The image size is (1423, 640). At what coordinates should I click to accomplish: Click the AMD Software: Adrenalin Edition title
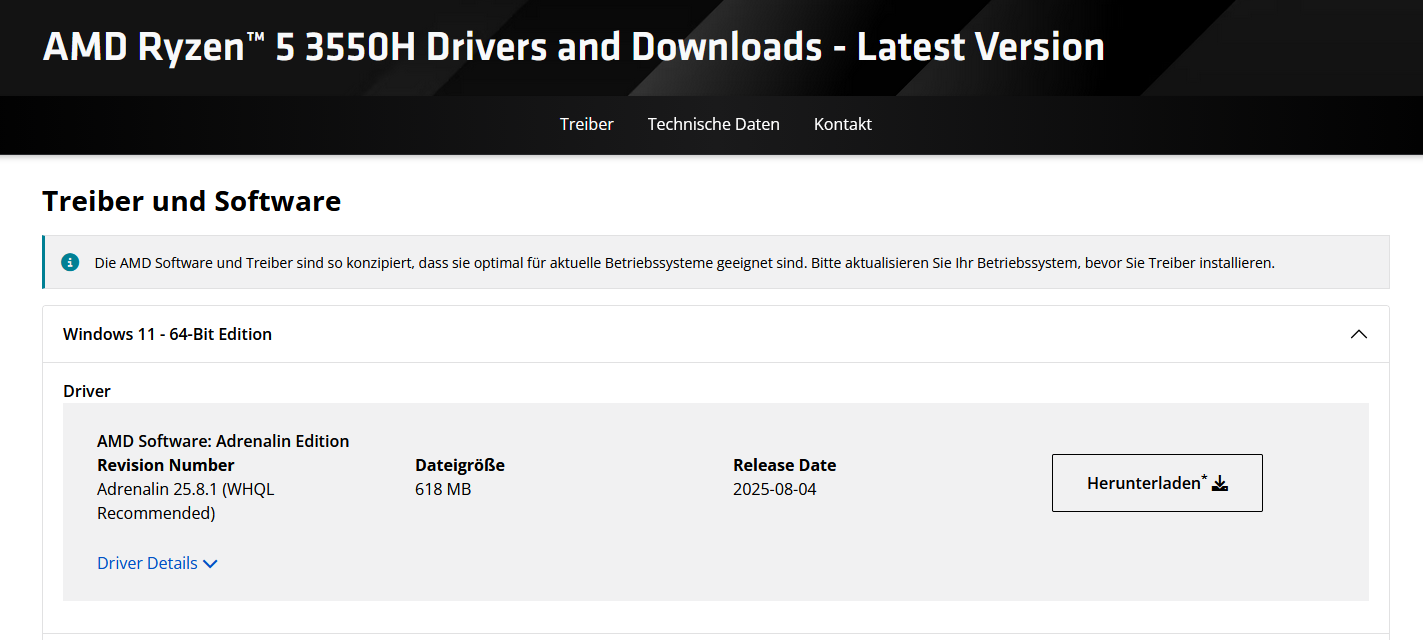coord(223,441)
